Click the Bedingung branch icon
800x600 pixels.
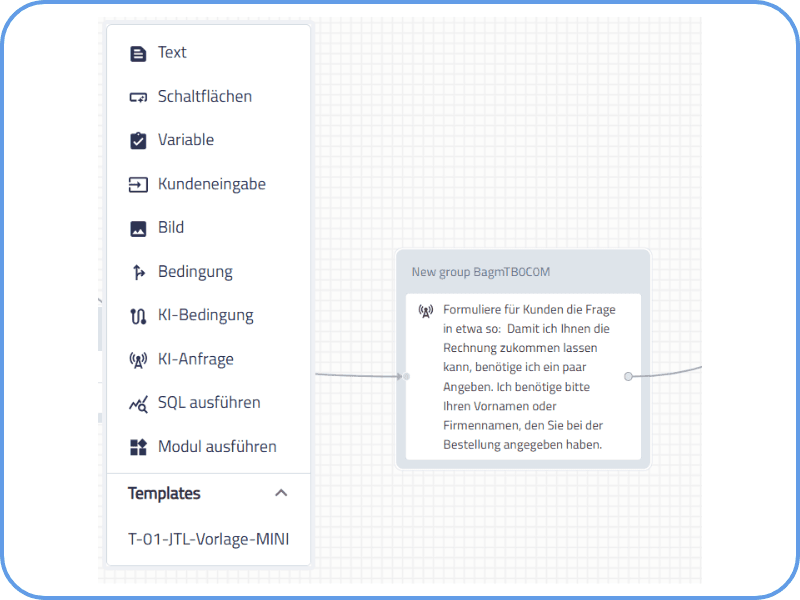pyautogui.click(x=138, y=272)
